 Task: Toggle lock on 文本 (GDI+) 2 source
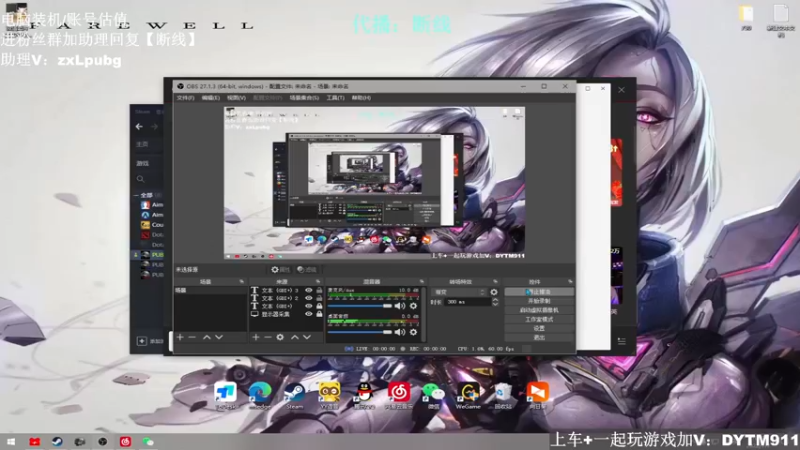[x=319, y=298]
